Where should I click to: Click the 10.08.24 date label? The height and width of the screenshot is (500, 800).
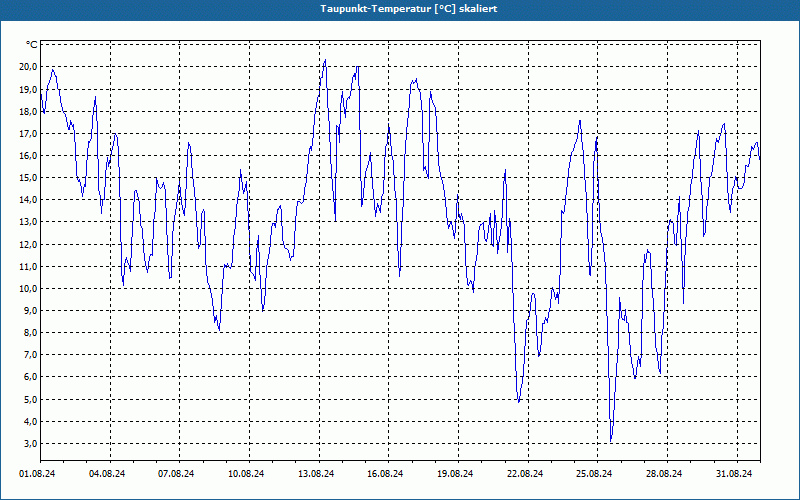[246, 474]
